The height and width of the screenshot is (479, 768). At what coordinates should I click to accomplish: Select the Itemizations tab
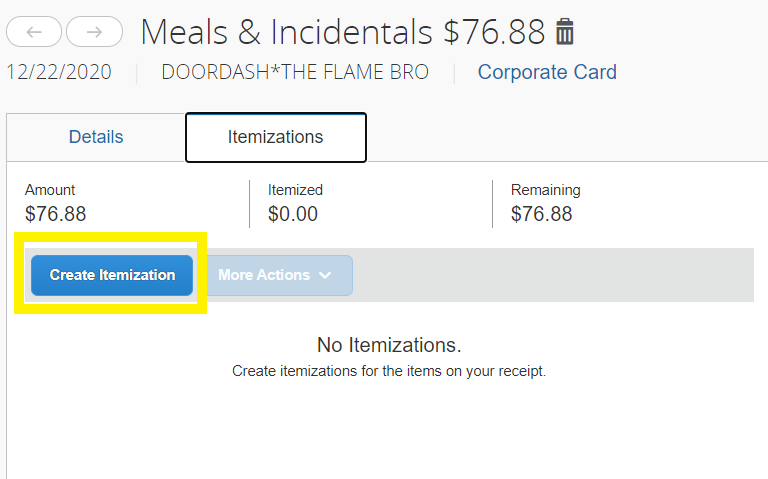275,137
